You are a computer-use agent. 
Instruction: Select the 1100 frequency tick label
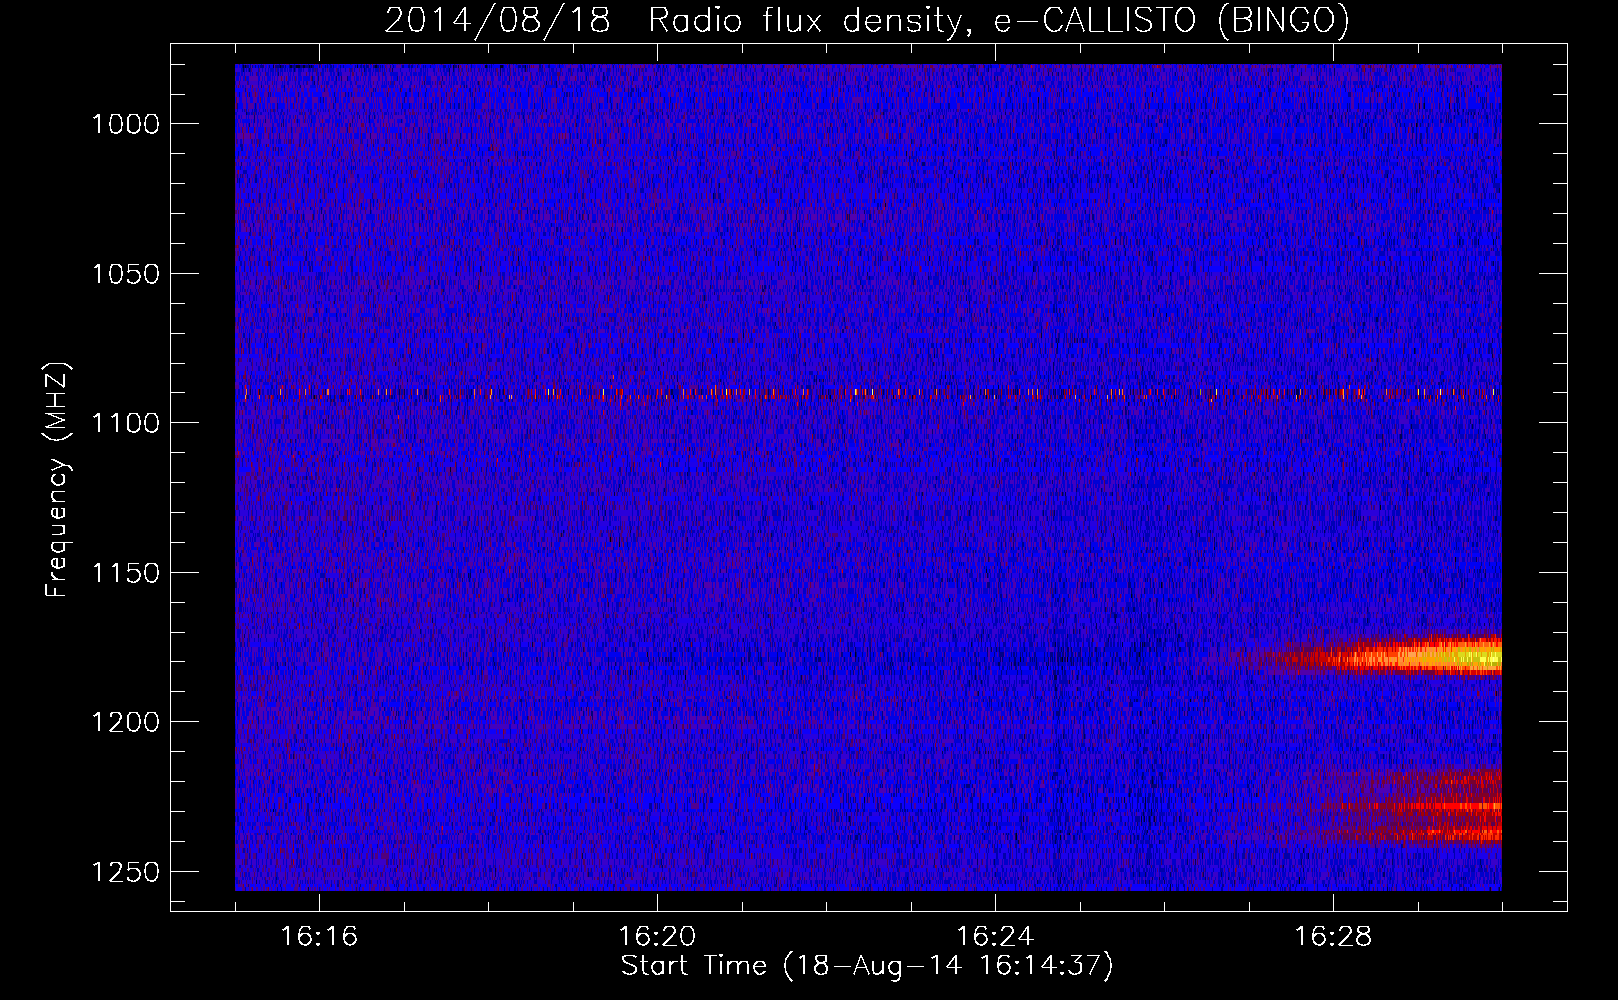(x=125, y=423)
